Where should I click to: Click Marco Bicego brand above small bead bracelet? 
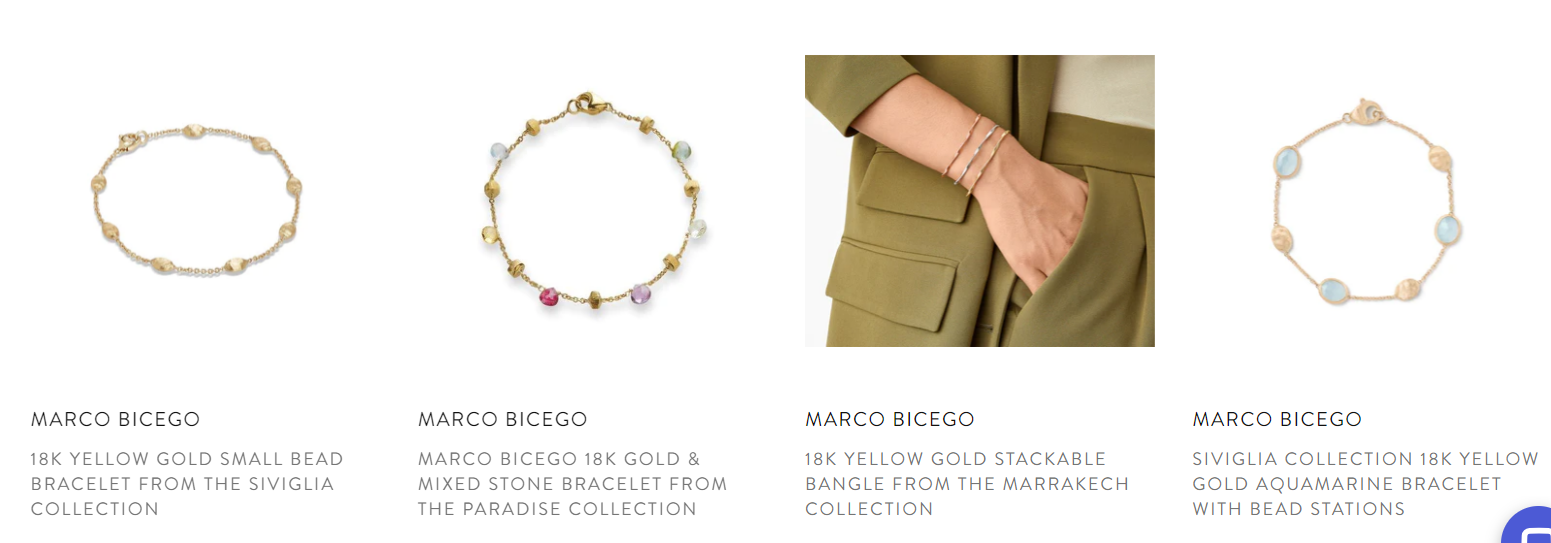click(115, 419)
